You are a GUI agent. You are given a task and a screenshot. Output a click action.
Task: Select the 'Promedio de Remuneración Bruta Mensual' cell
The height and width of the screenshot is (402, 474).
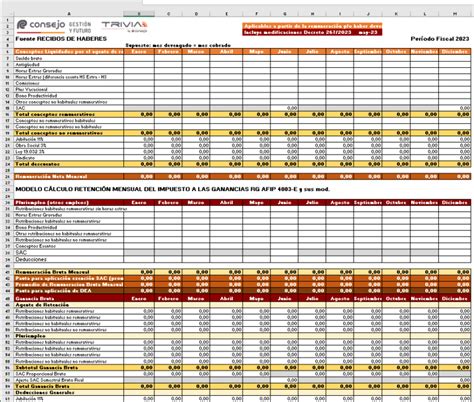coord(69,285)
